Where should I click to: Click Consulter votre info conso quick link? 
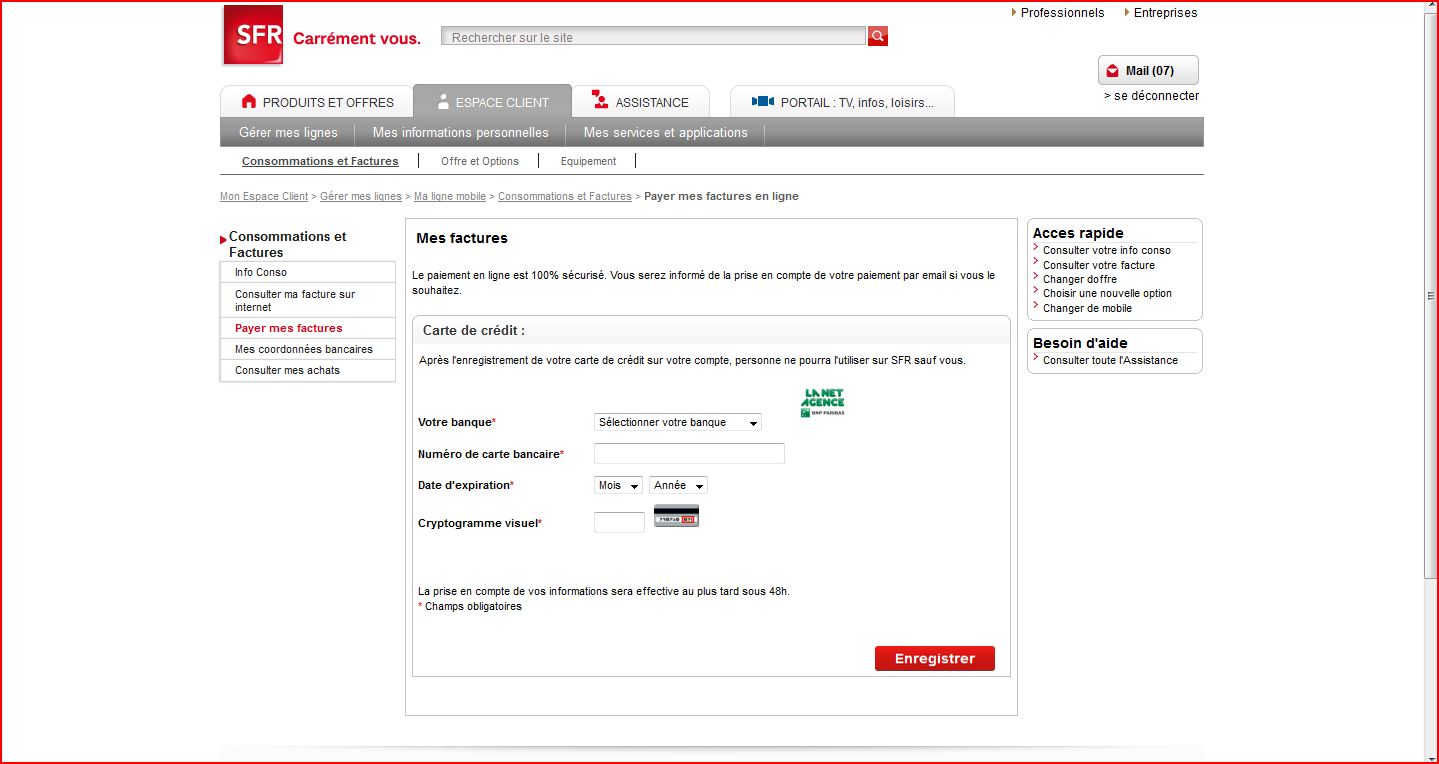pos(1107,250)
